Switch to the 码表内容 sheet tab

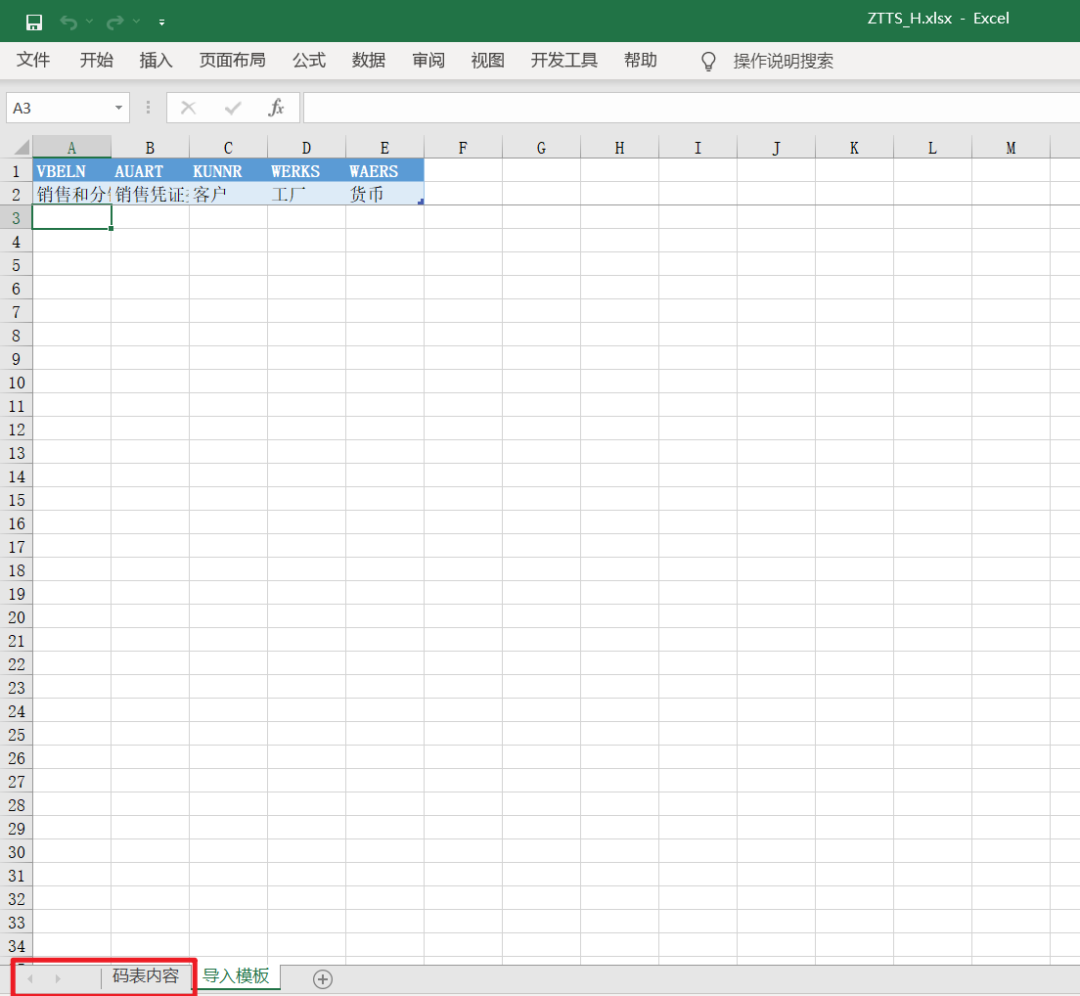(145, 976)
